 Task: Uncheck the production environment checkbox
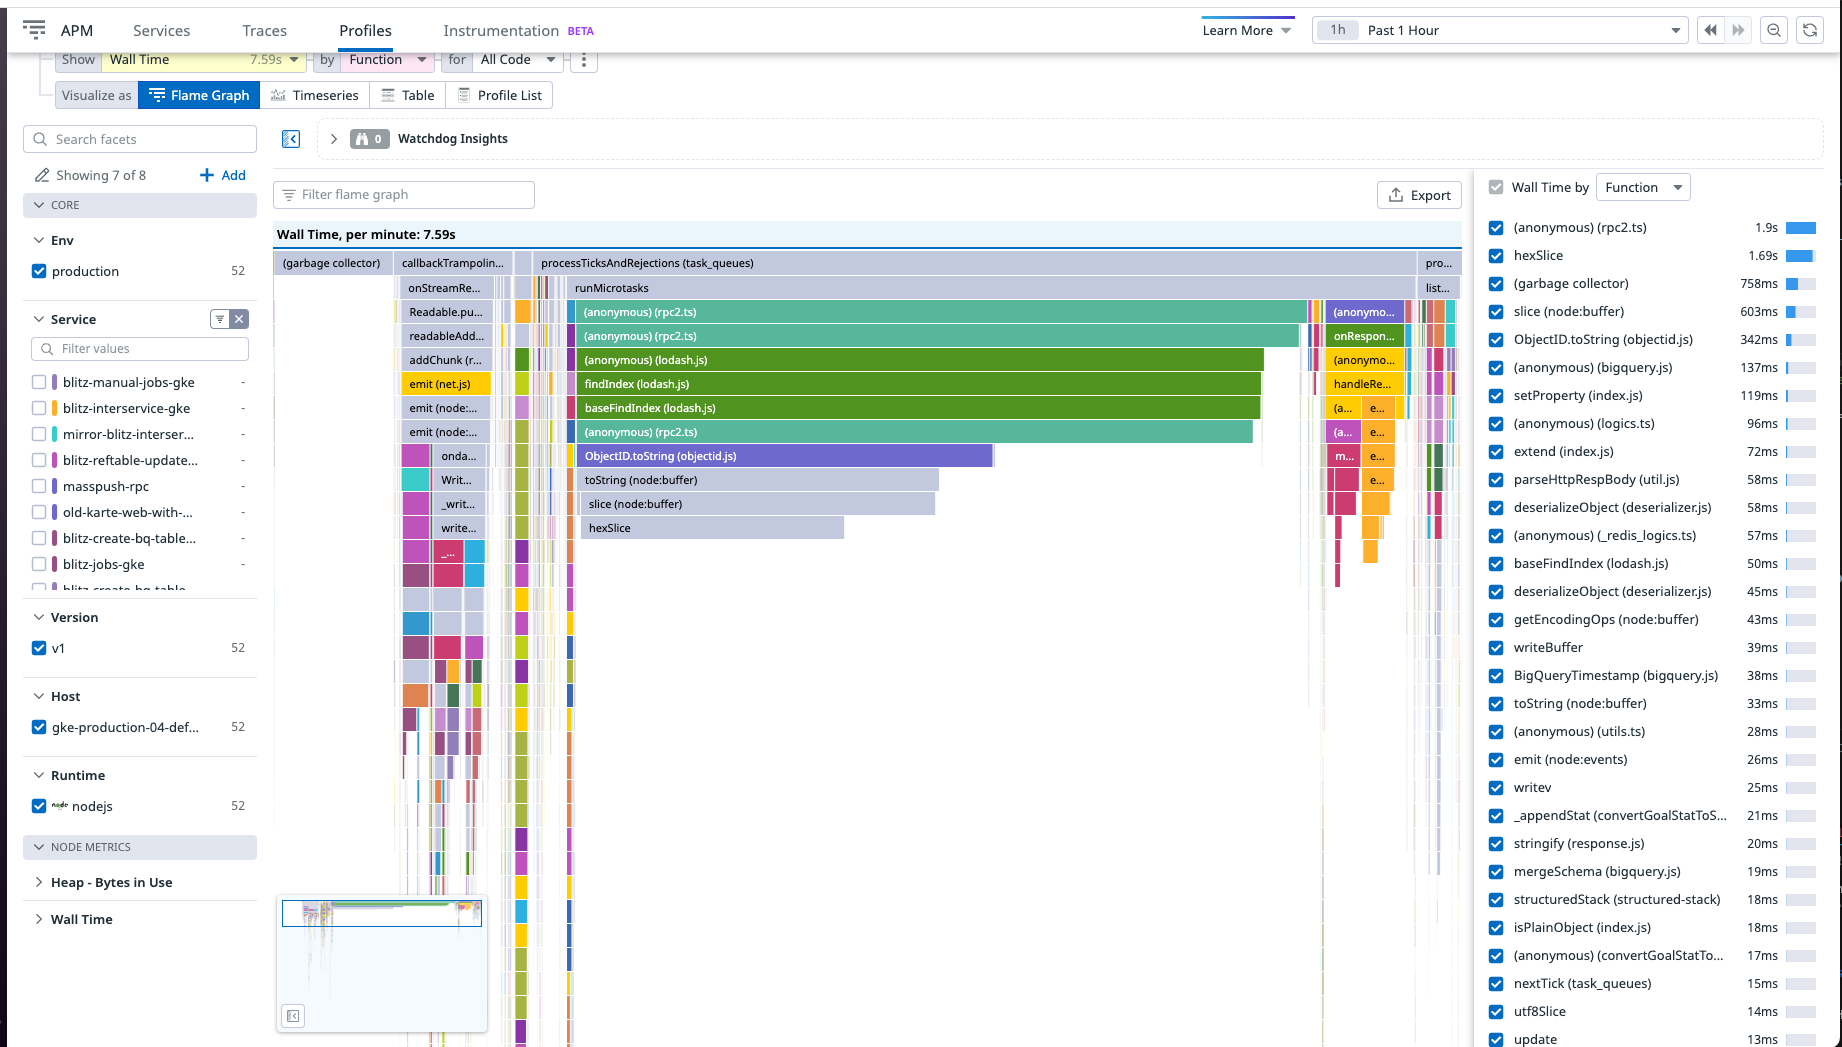tap(39, 271)
